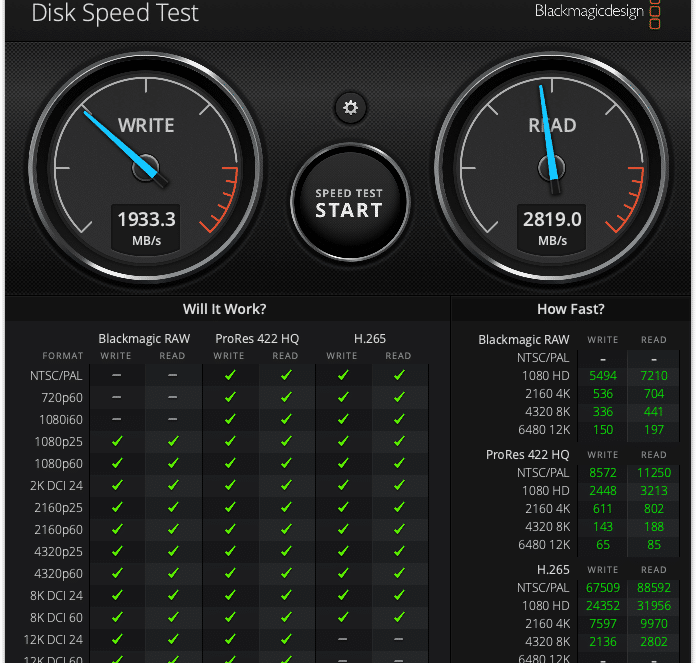Open settings with the gear icon
This screenshot has height=663, width=696.
point(350,107)
